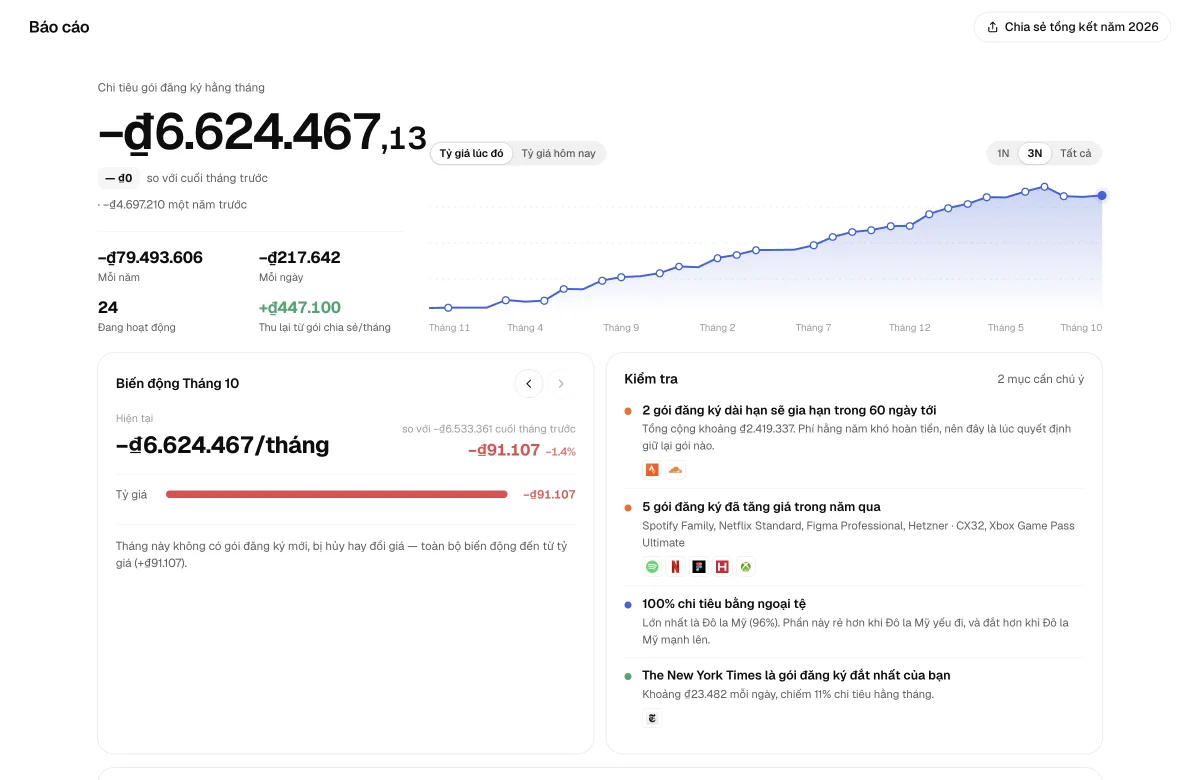
Task: Click the −1.4% change percentage
Action: point(561,452)
